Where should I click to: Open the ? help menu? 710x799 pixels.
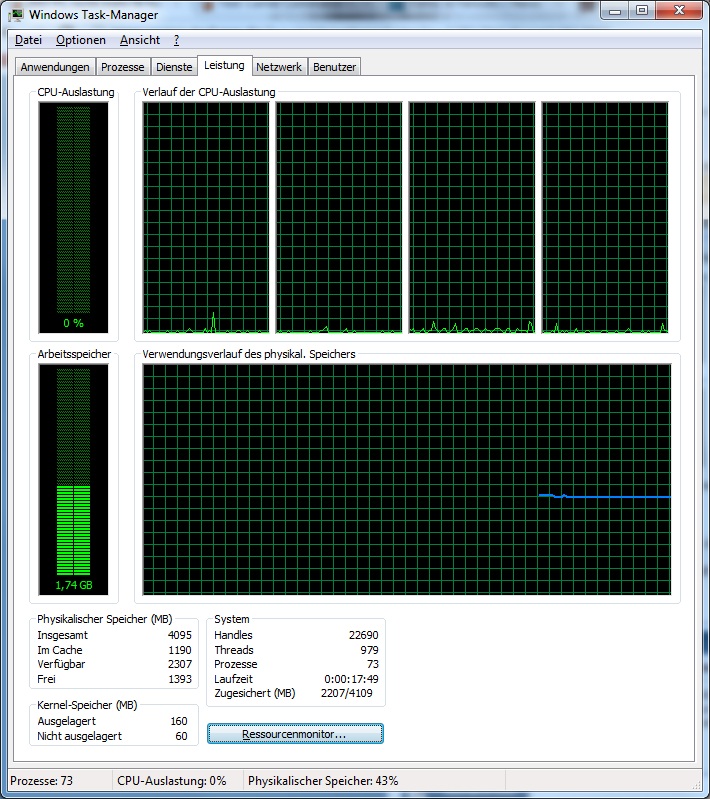(x=176, y=40)
